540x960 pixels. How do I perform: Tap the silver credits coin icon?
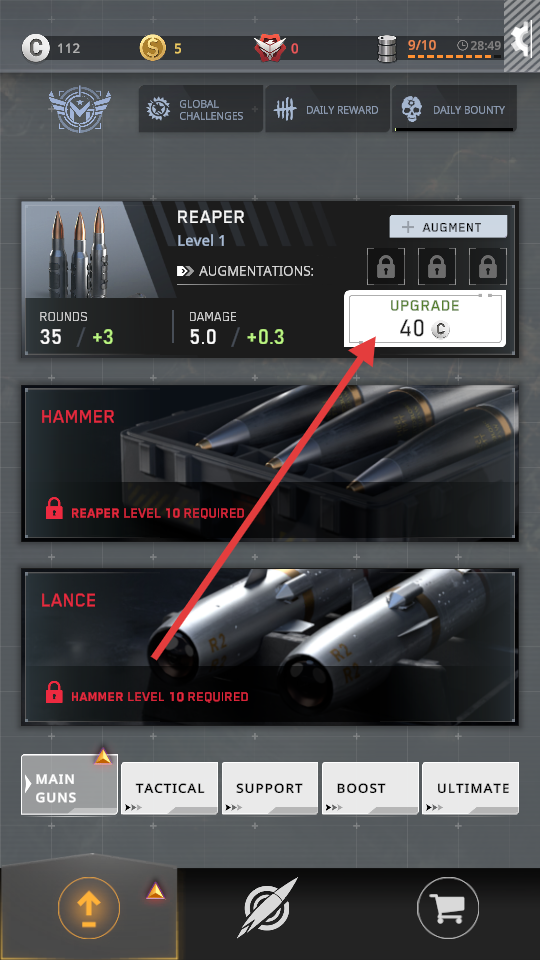(x=35, y=48)
